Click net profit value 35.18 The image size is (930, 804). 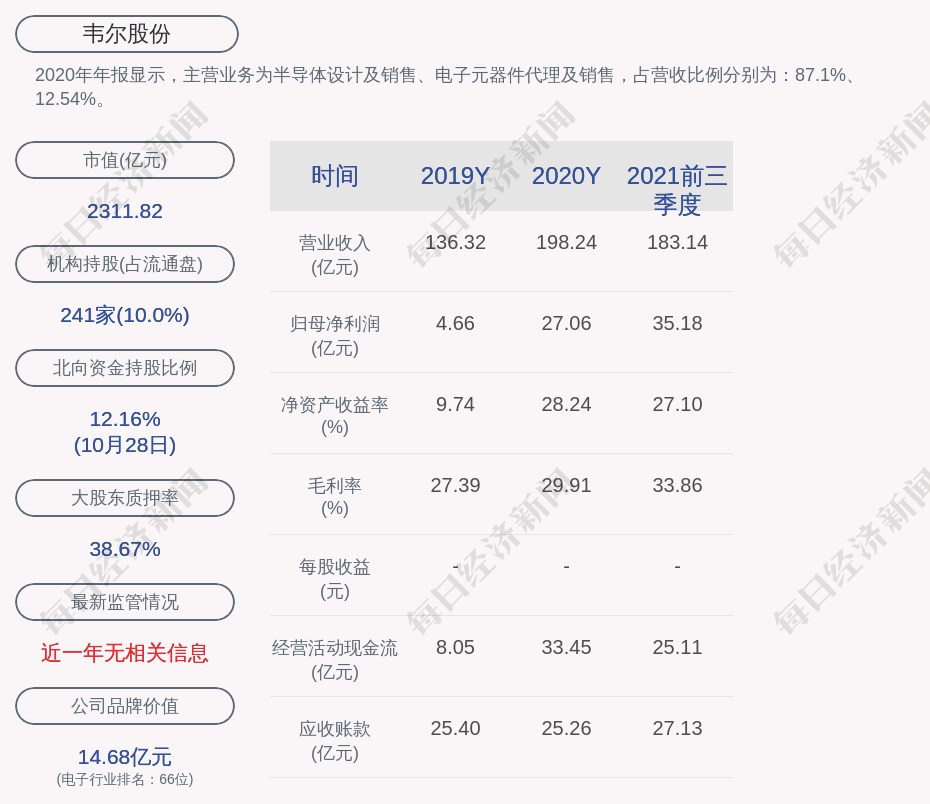tap(677, 324)
